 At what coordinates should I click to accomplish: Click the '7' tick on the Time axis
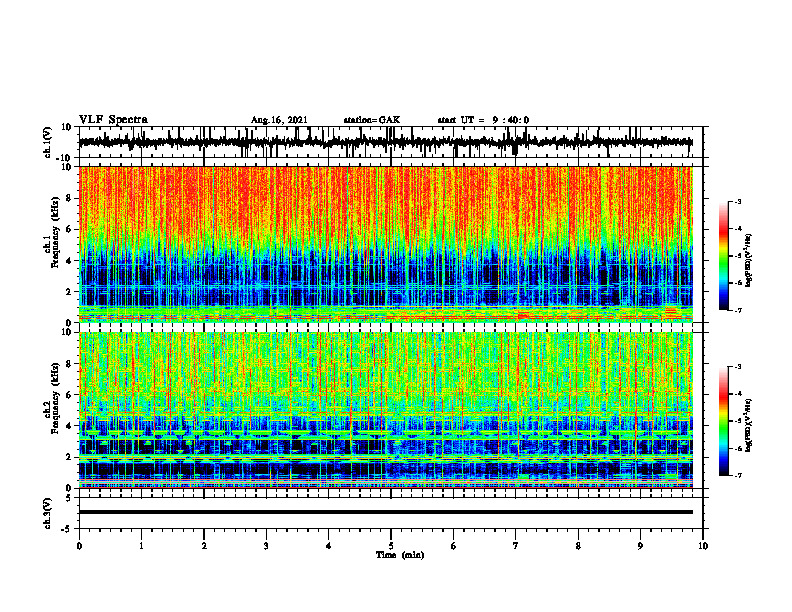(516, 546)
